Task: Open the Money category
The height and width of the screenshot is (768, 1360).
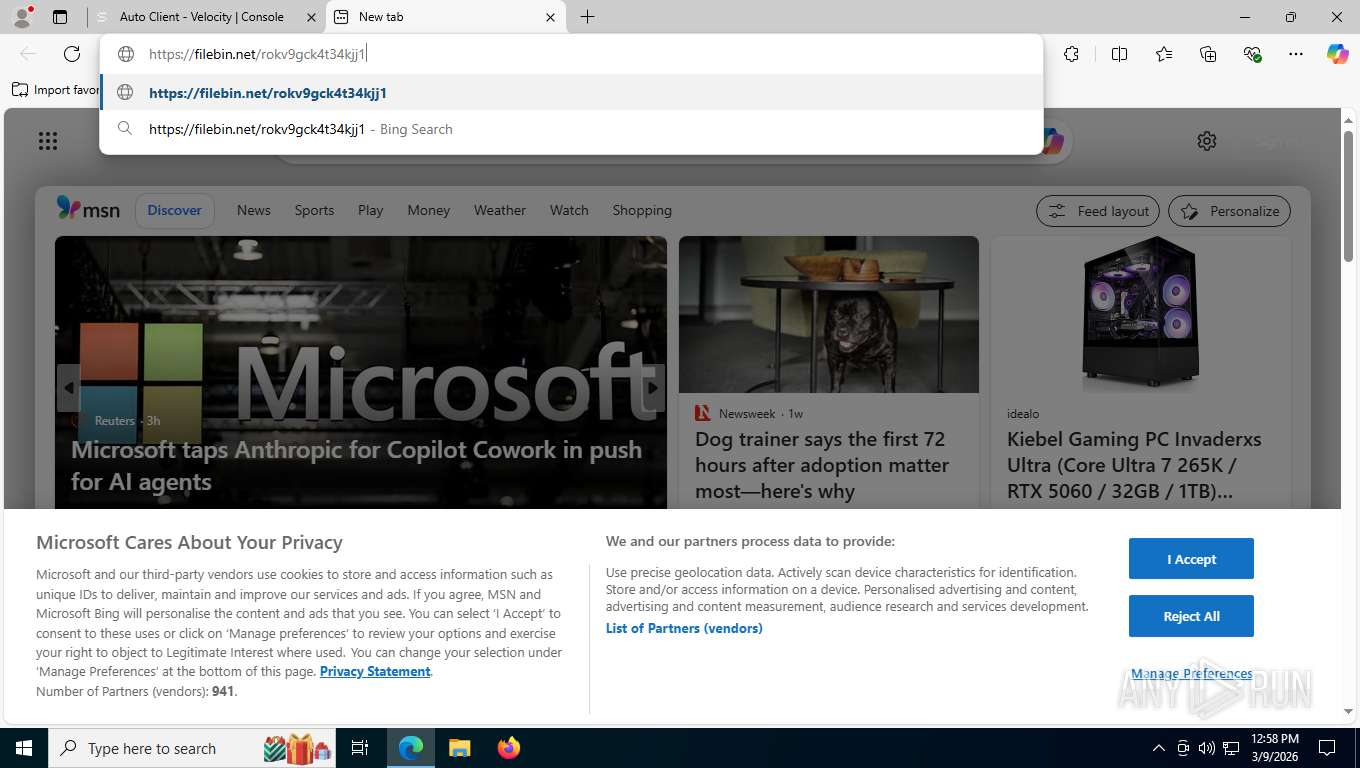Action: (x=429, y=210)
